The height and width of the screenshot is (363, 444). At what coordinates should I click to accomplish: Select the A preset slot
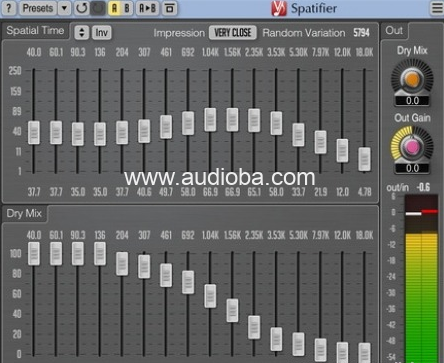click(114, 8)
